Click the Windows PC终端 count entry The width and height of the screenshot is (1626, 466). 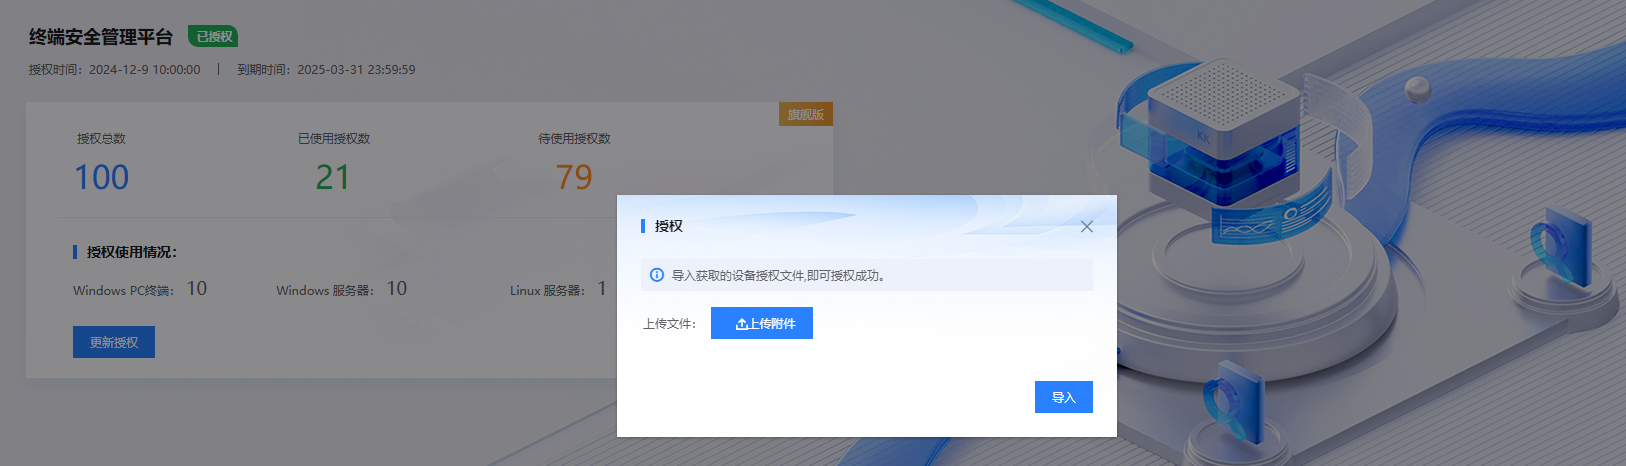click(x=140, y=289)
